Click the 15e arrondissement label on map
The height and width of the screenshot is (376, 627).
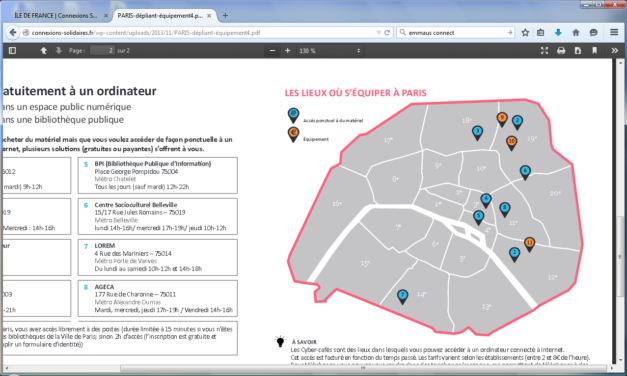click(365, 264)
